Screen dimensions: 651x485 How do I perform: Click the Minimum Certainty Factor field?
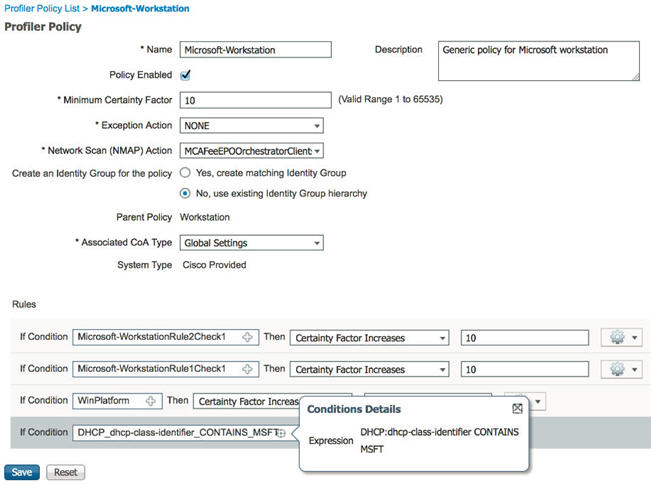tap(255, 100)
